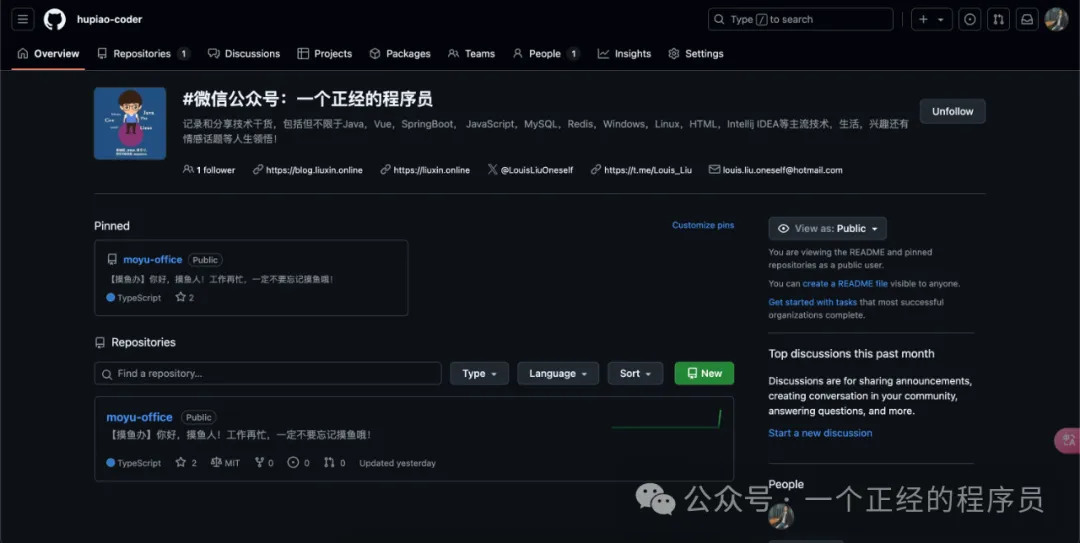Click the create a README file link
This screenshot has width=1080, height=543.
(x=845, y=283)
